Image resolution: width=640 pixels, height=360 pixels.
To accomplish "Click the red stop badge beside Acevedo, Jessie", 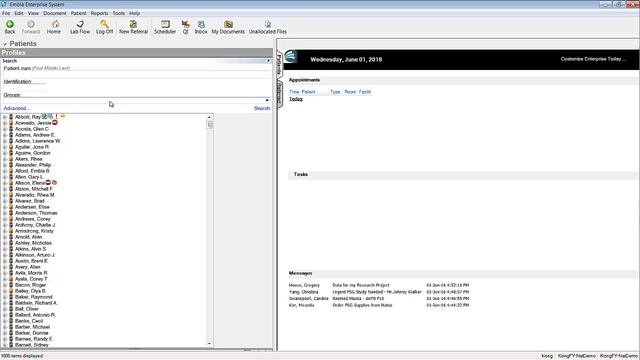I will [x=55, y=122].
